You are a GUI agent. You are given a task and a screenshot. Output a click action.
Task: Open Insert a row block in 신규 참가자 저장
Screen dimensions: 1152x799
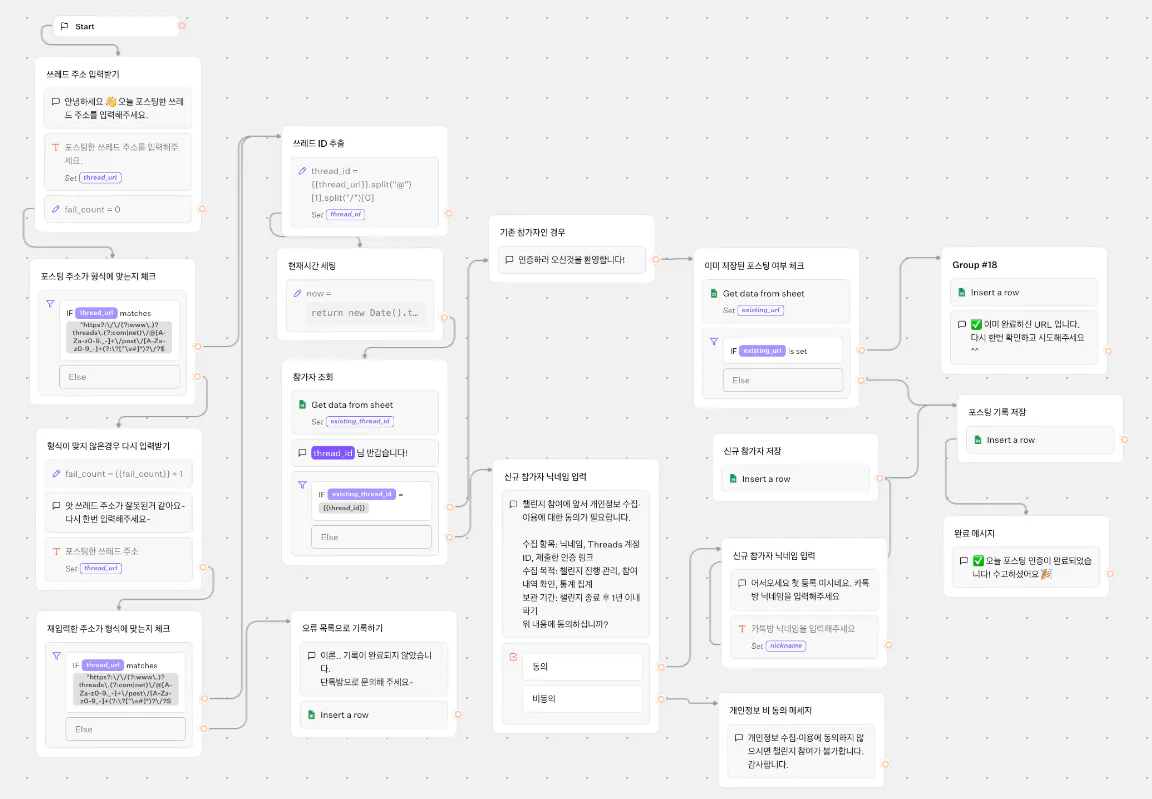point(795,479)
